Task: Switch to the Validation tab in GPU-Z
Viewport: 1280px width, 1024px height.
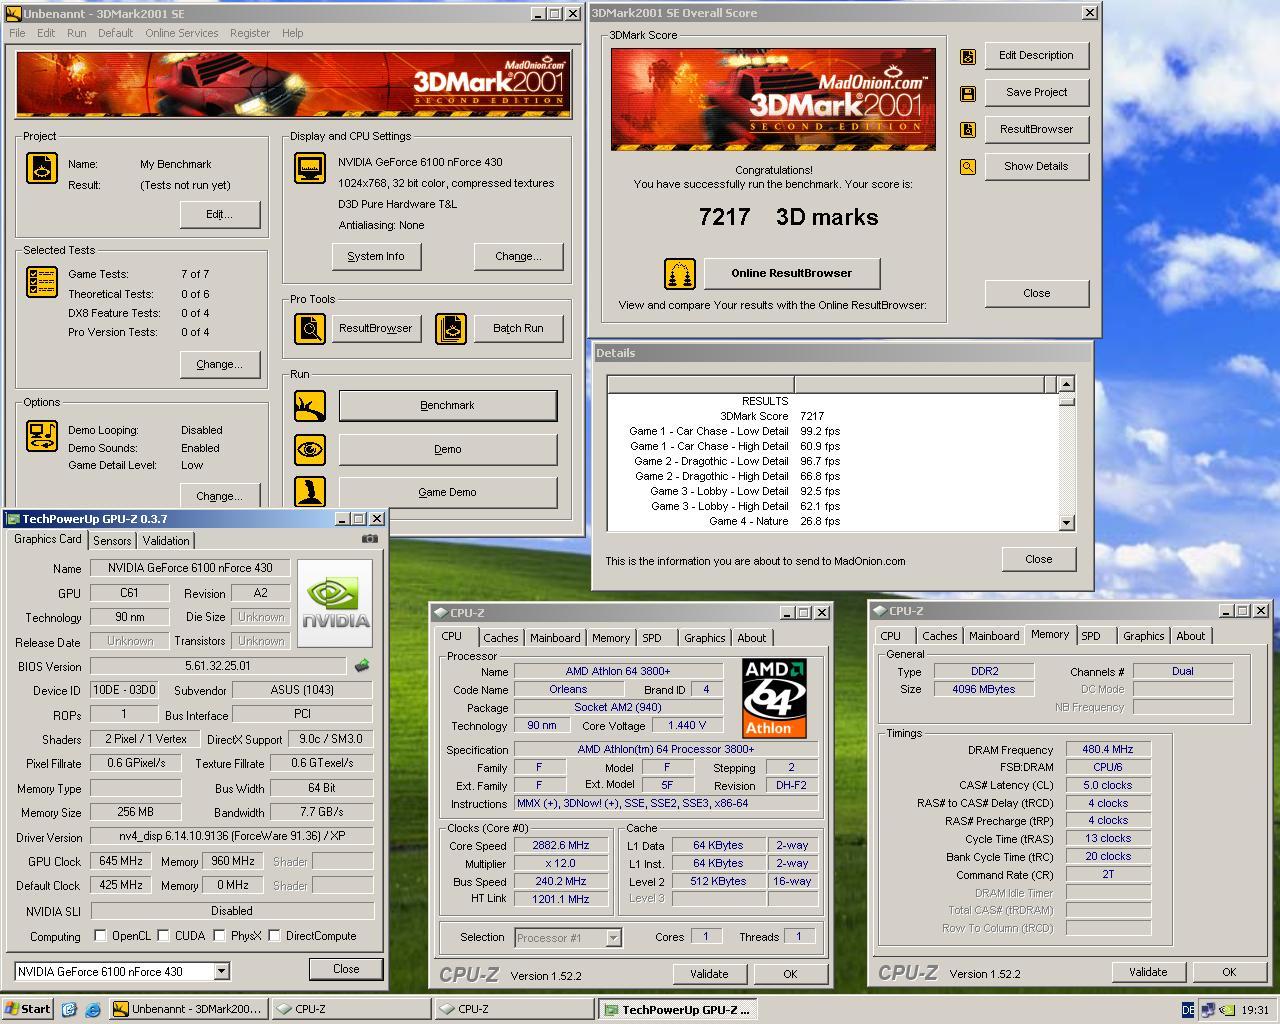Action: 166,540
